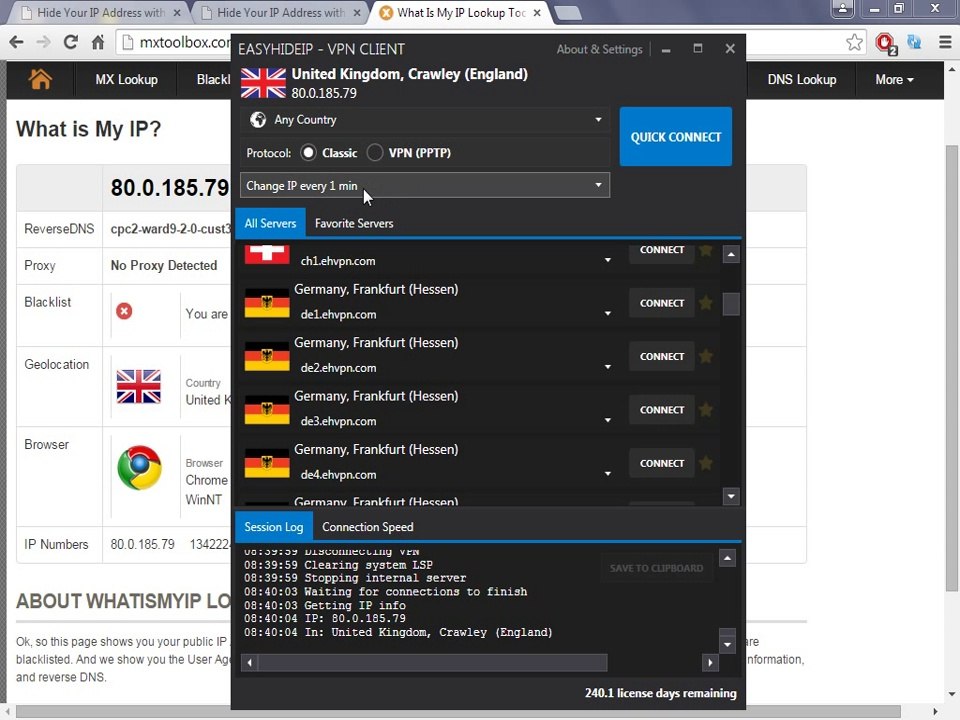Open the red ad-blocker extension icon
Viewport: 960px width, 720px height.
coord(885,43)
